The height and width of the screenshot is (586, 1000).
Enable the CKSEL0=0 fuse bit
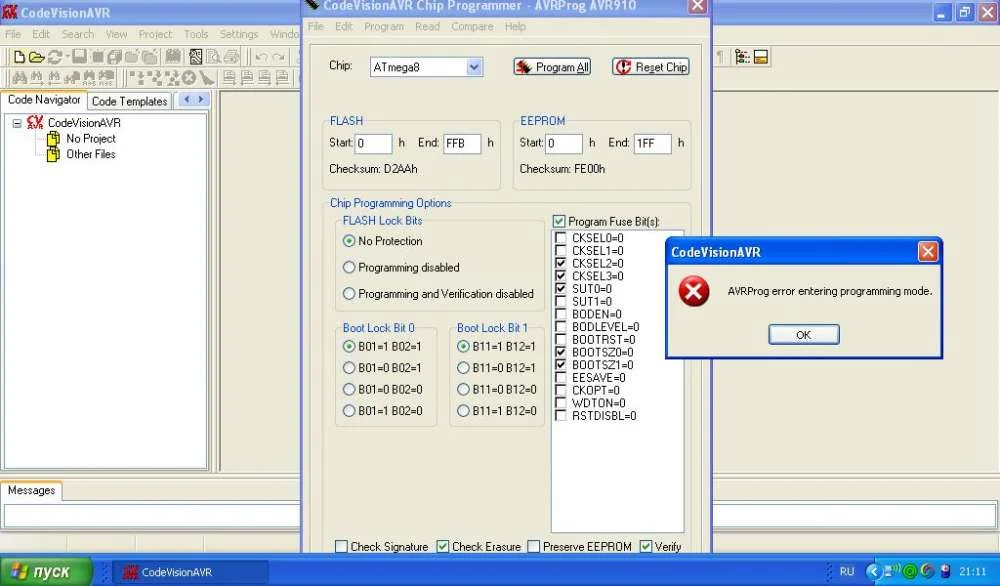pyautogui.click(x=561, y=238)
